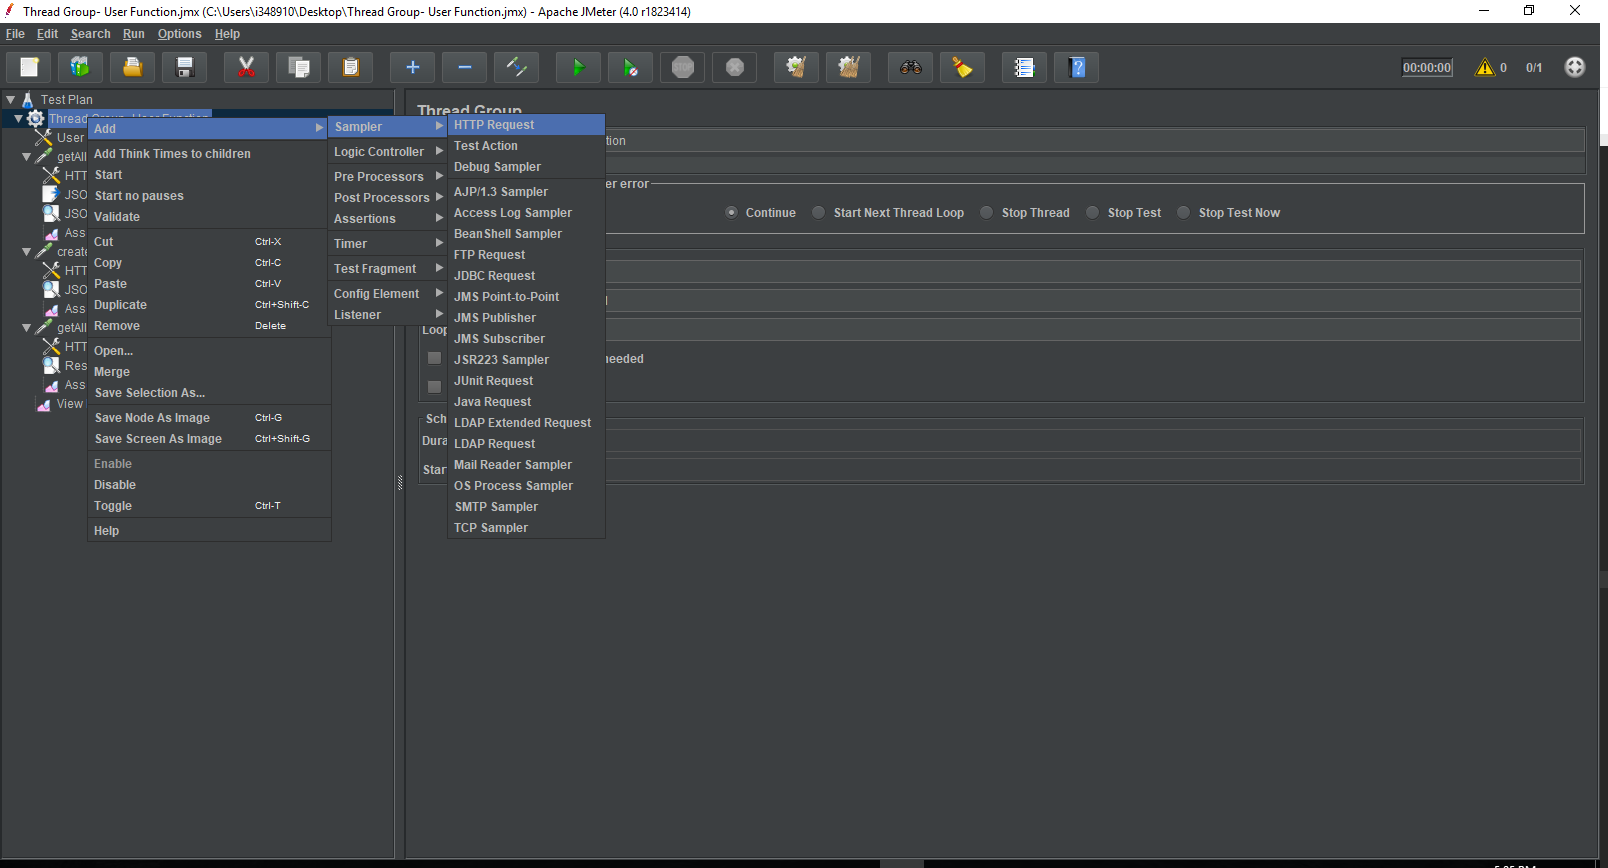
Task: Select the Stop Thread radio button
Action: (x=987, y=212)
